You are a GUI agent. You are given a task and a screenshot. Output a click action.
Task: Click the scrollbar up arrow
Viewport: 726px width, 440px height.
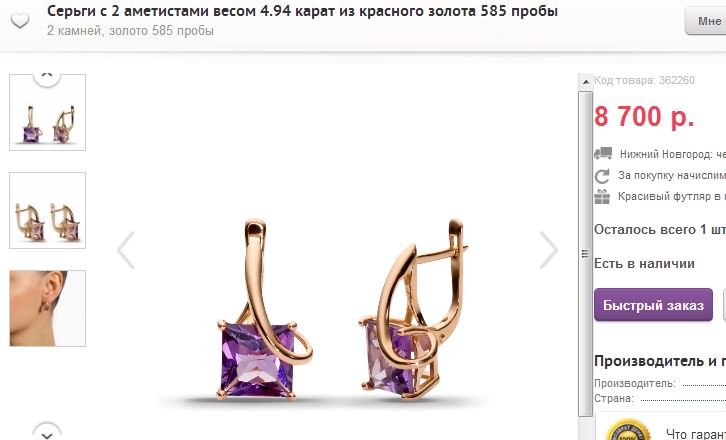586,82
